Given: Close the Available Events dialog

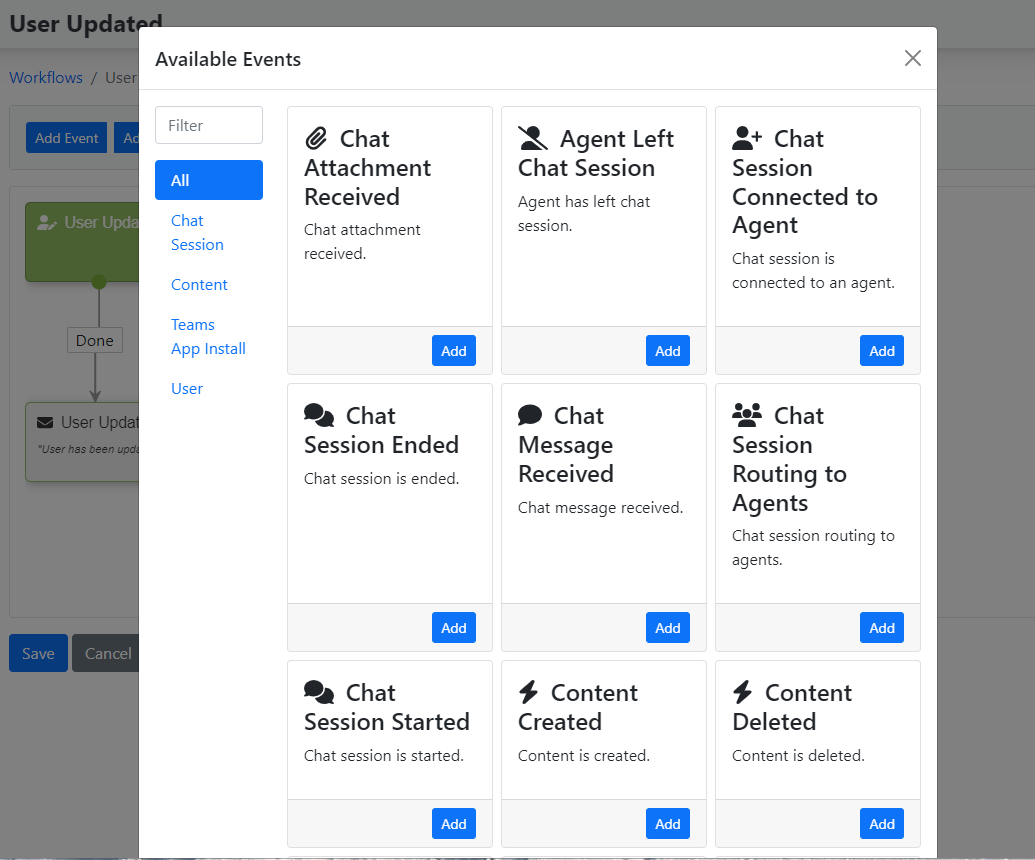Looking at the screenshot, I should [912, 58].
